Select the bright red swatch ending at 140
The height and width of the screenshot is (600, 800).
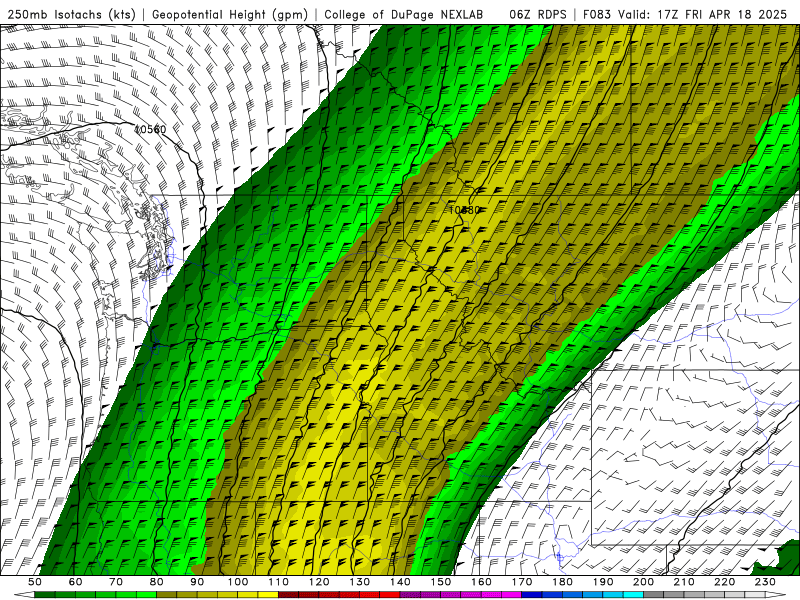(x=390, y=595)
